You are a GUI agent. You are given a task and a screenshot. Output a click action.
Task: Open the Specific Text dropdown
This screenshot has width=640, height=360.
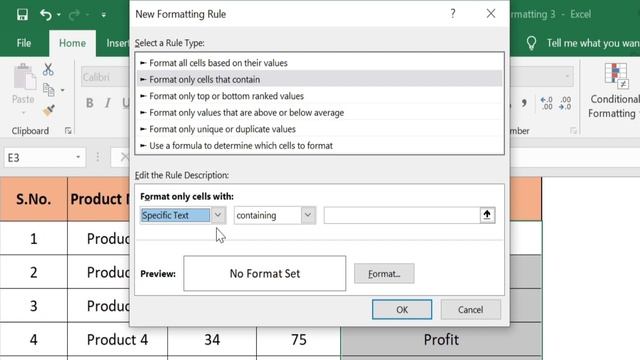[x=218, y=215]
